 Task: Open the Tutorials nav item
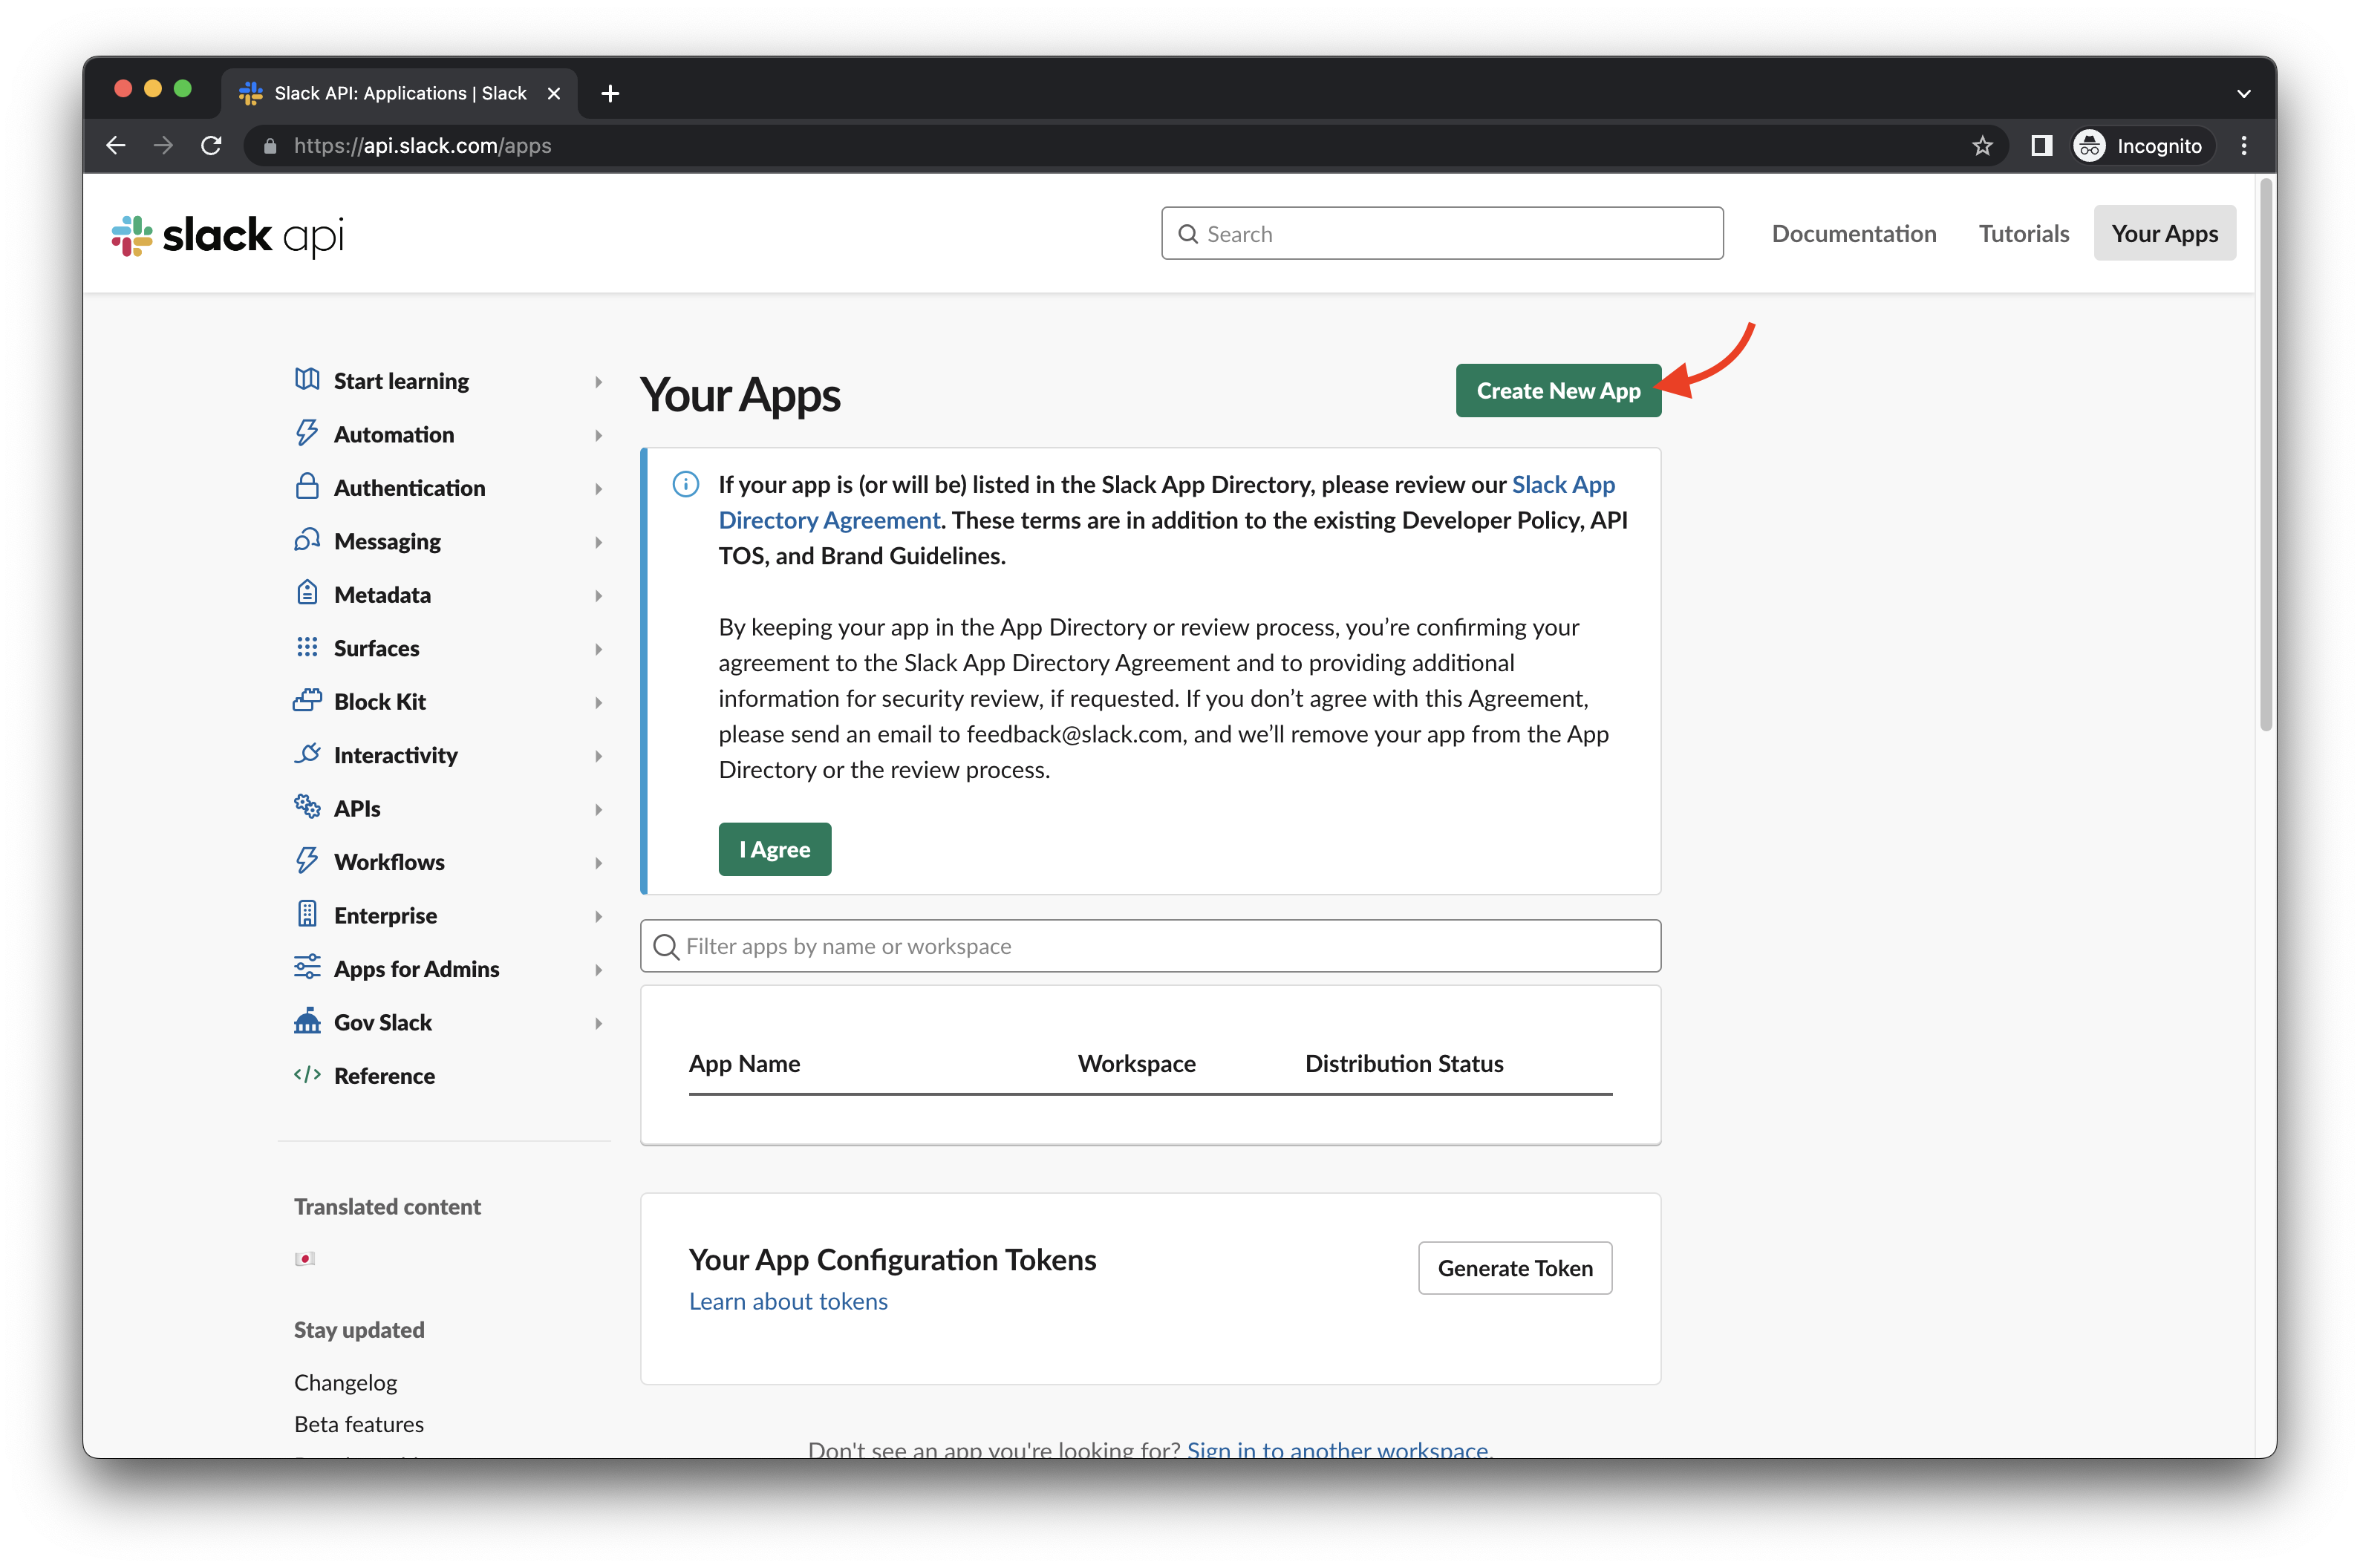(2023, 234)
